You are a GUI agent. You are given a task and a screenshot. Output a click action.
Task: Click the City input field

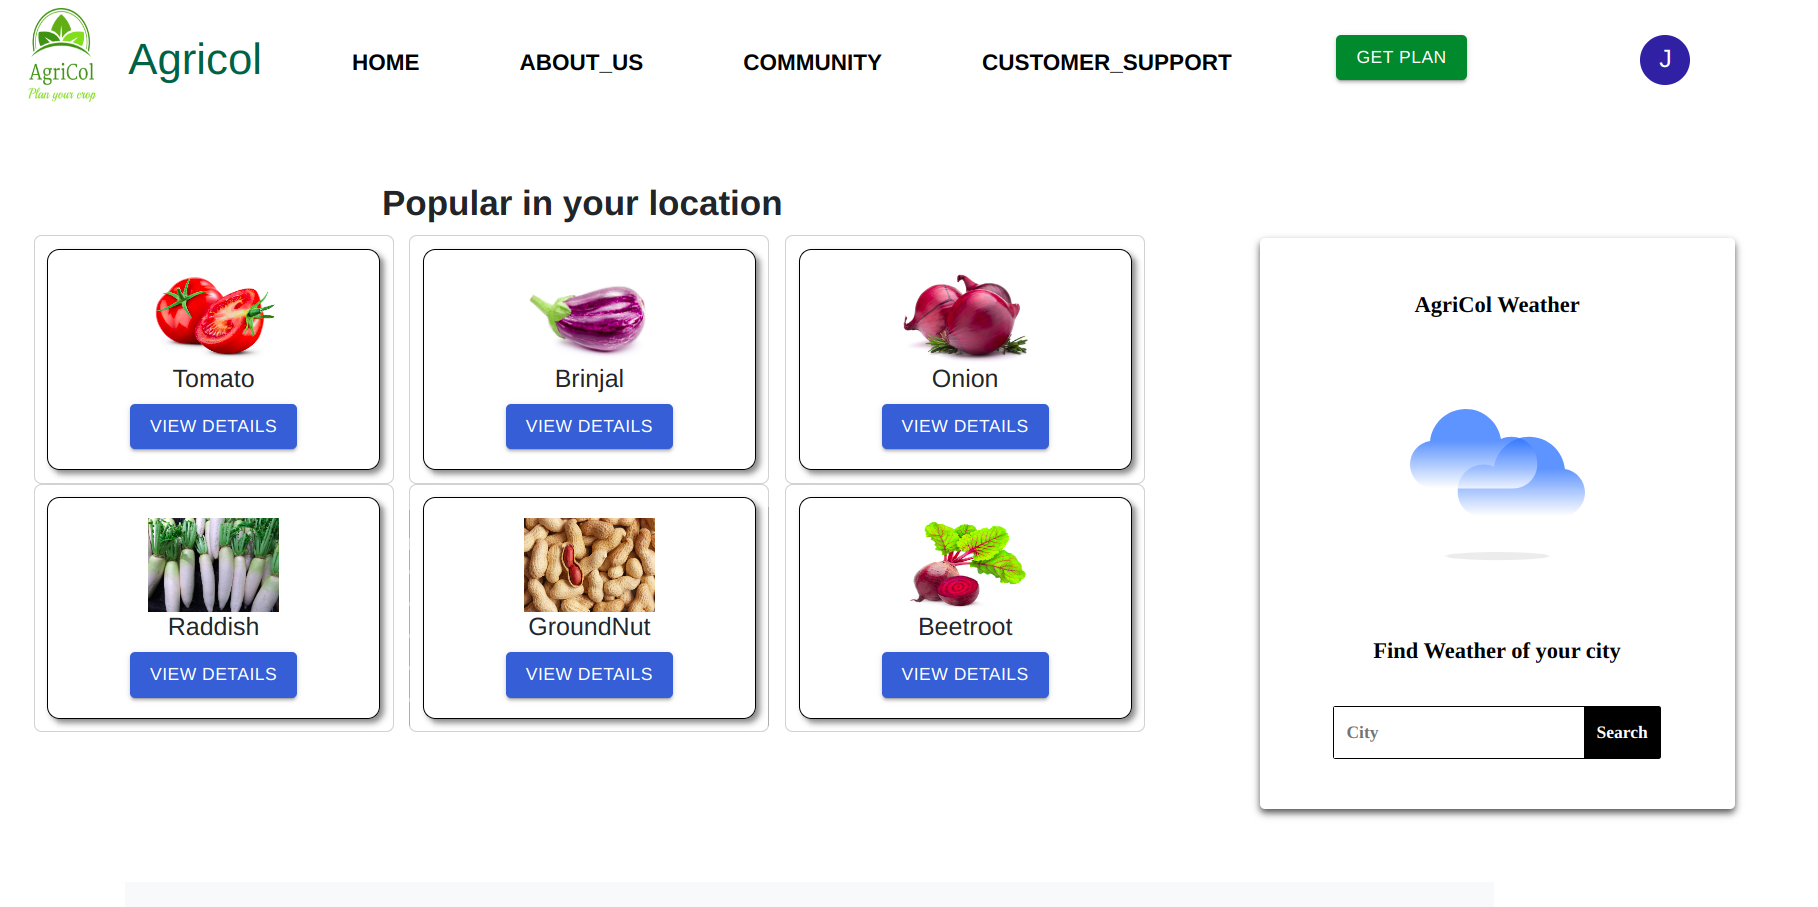click(1458, 732)
